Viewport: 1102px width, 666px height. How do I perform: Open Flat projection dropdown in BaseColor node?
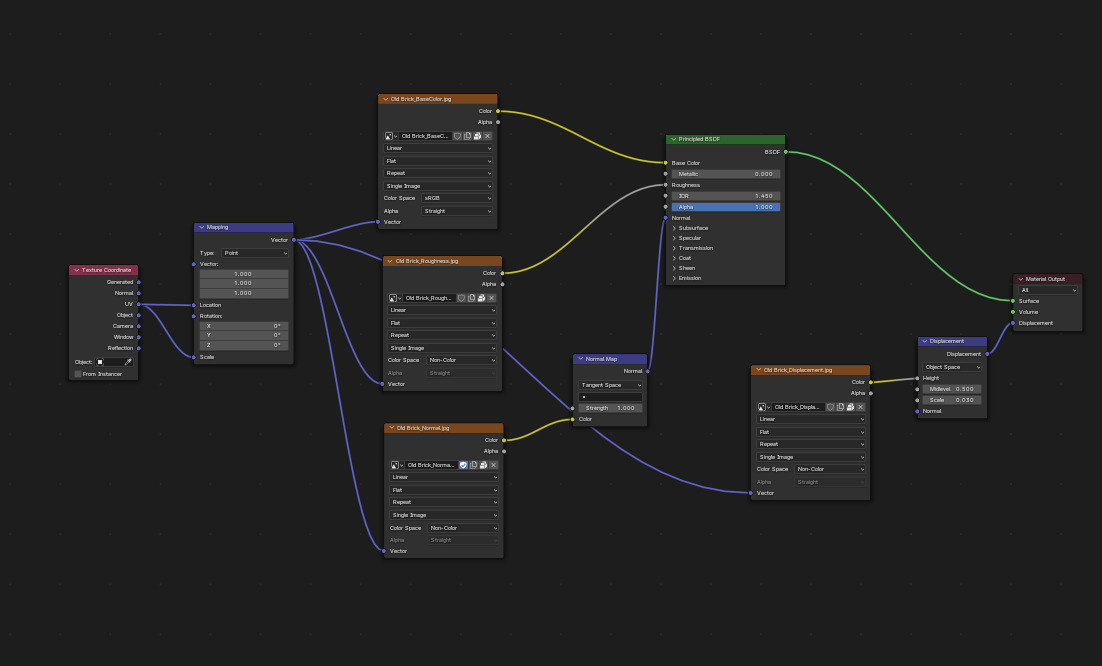point(438,162)
